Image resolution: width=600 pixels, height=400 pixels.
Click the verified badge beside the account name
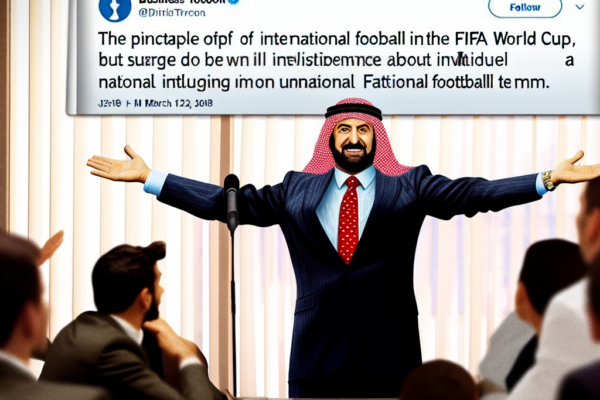(234, 2)
